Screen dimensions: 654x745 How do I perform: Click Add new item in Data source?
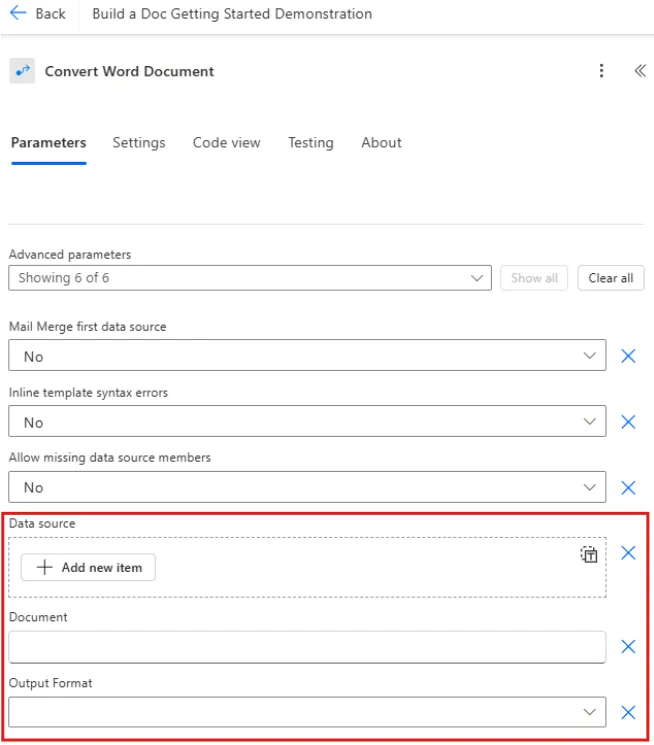pyautogui.click(x=88, y=567)
